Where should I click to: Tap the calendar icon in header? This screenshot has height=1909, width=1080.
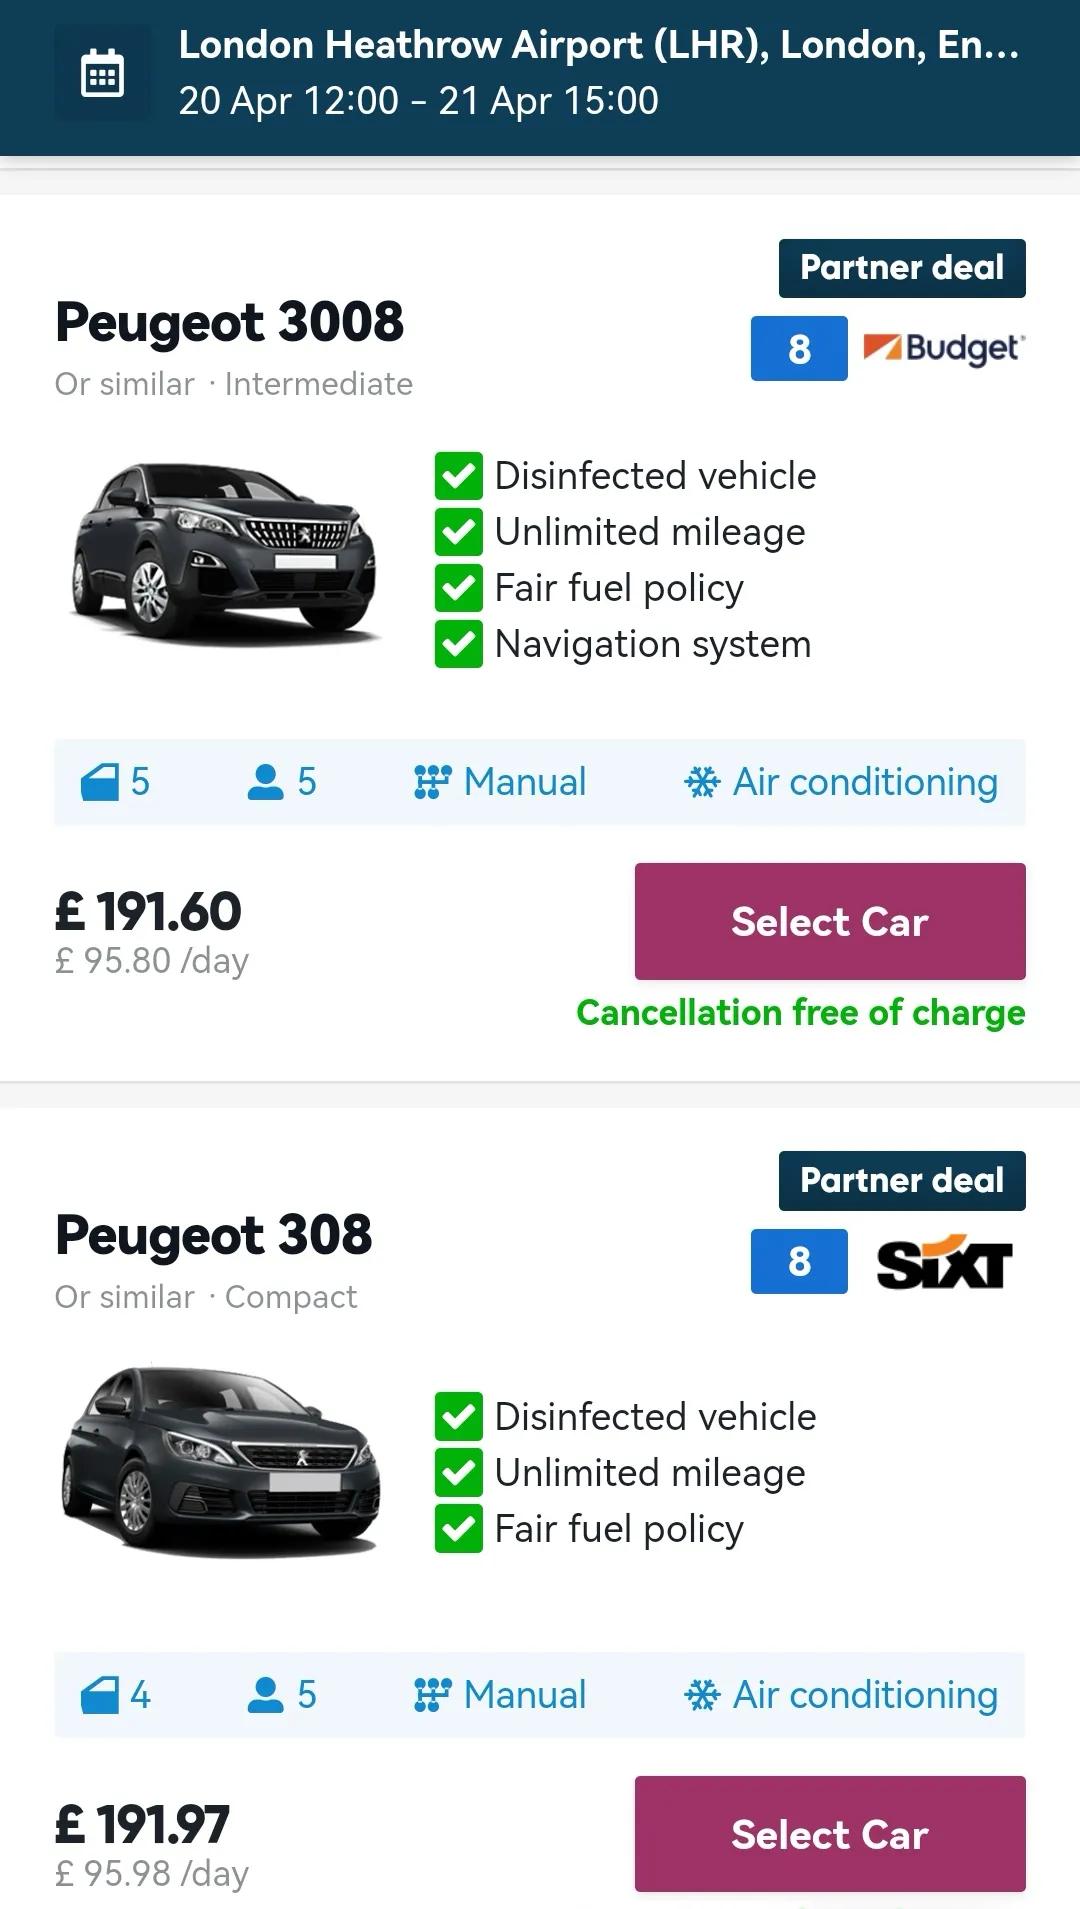pos(102,74)
